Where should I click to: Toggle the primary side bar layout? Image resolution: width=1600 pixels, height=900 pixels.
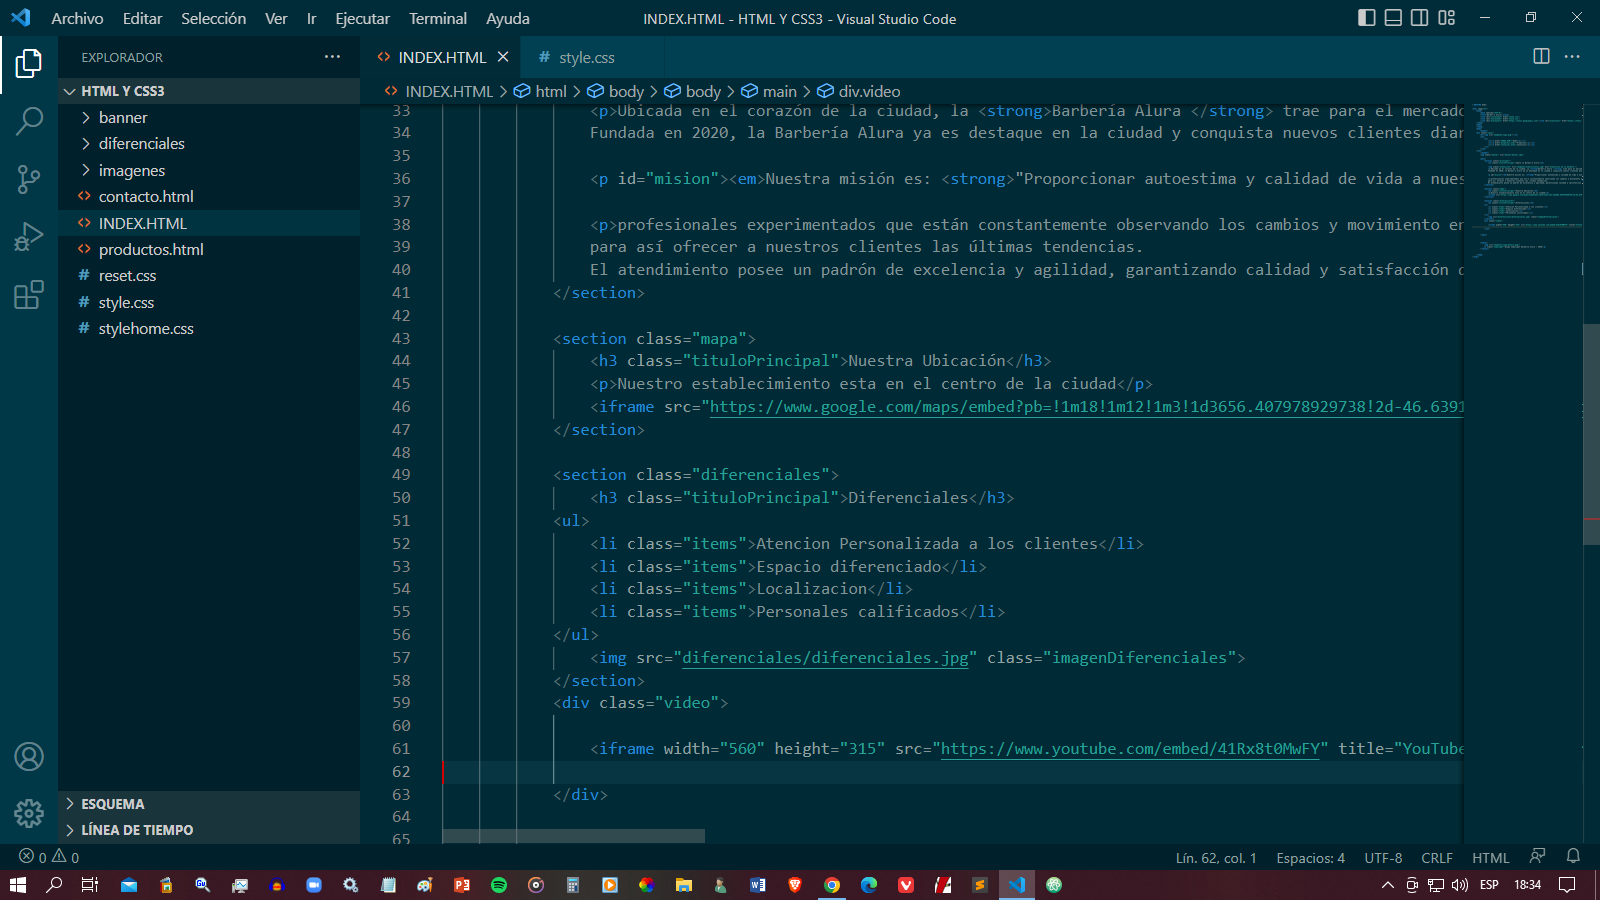click(1367, 18)
